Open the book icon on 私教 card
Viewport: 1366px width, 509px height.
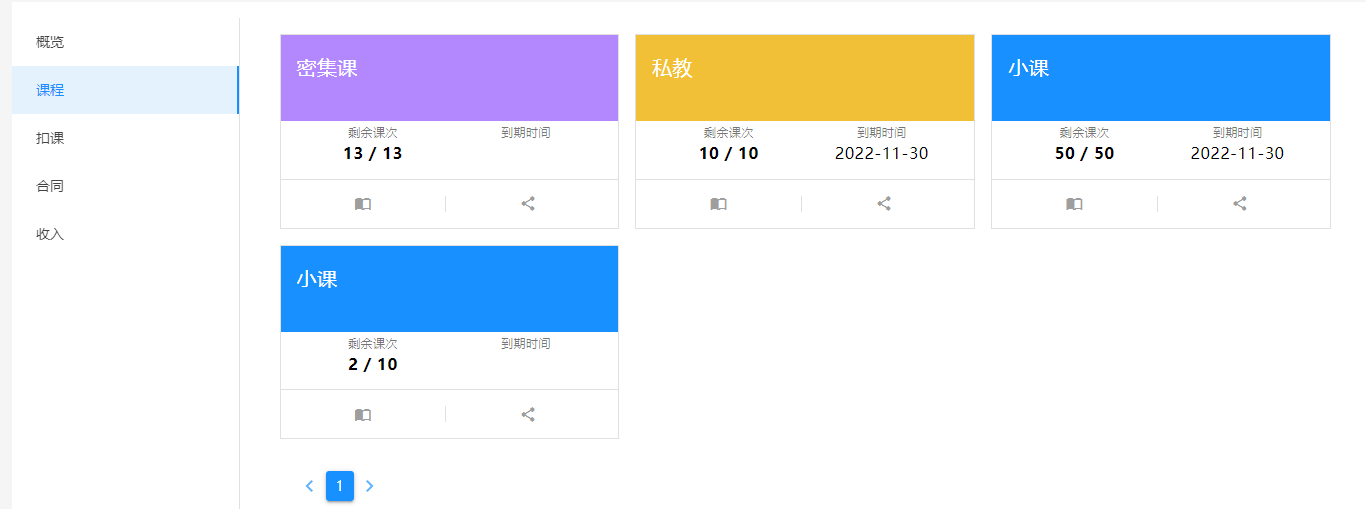(718, 204)
